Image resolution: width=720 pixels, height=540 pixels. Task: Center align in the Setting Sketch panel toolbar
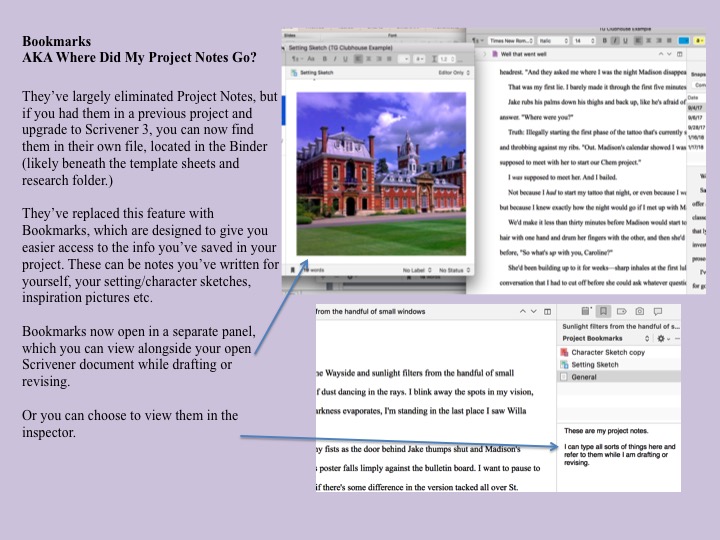tap(368, 59)
